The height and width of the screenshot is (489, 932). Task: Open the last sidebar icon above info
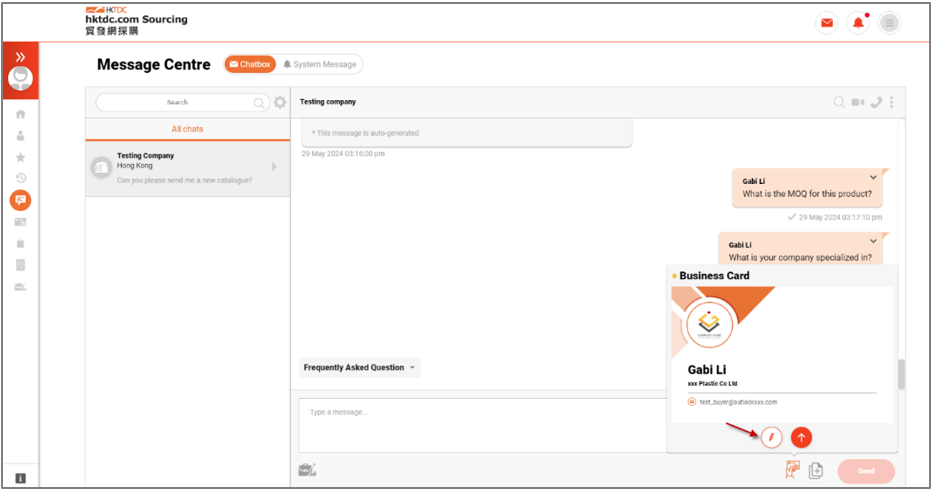(20, 287)
